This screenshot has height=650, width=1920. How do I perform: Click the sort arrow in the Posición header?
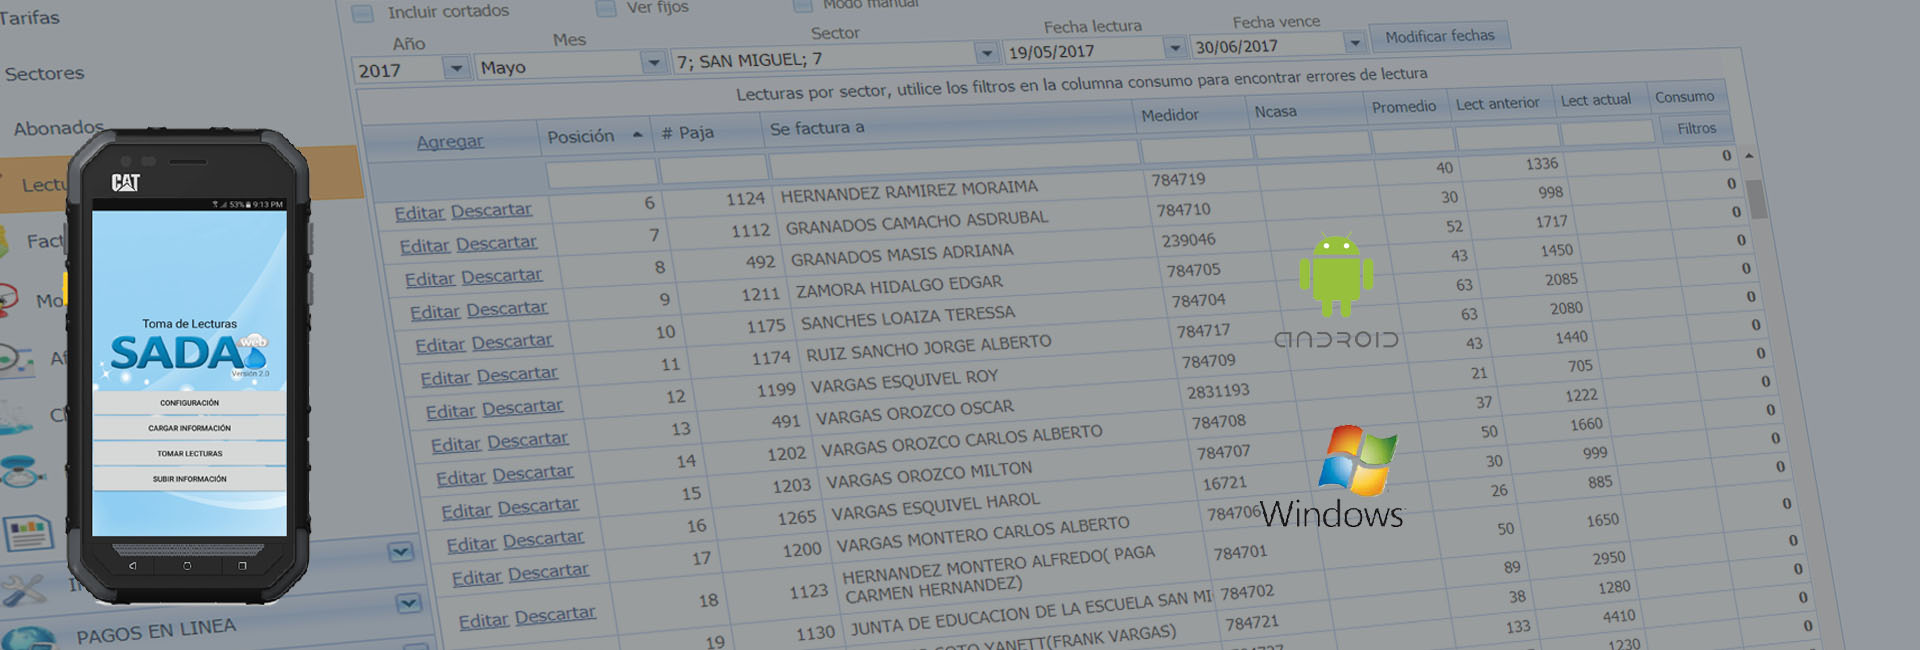pyautogui.click(x=637, y=135)
